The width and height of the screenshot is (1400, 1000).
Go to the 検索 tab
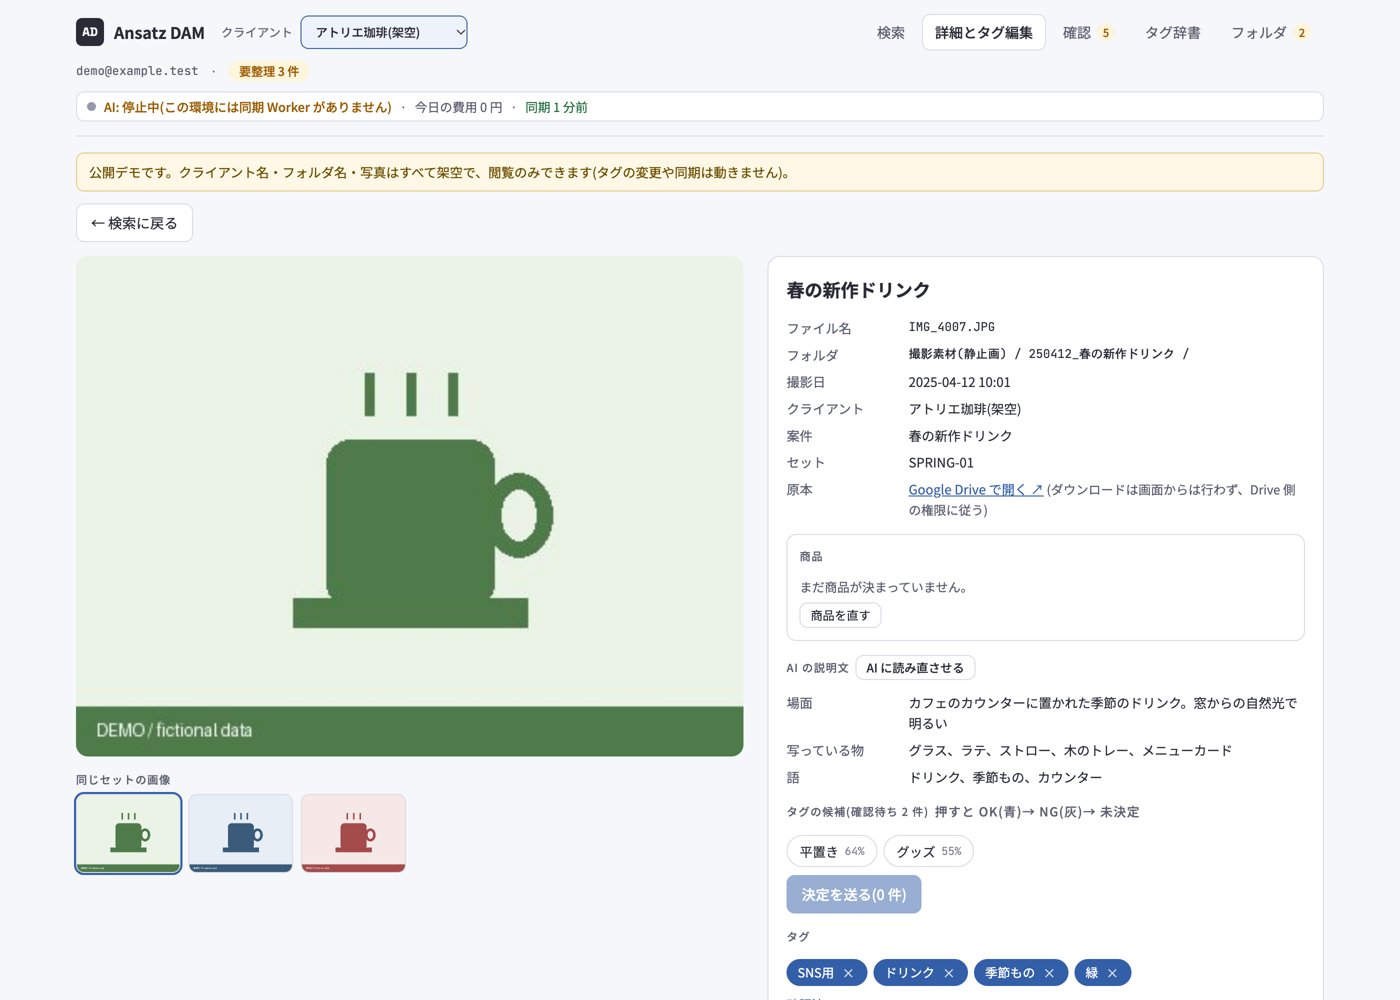coord(891,32)
